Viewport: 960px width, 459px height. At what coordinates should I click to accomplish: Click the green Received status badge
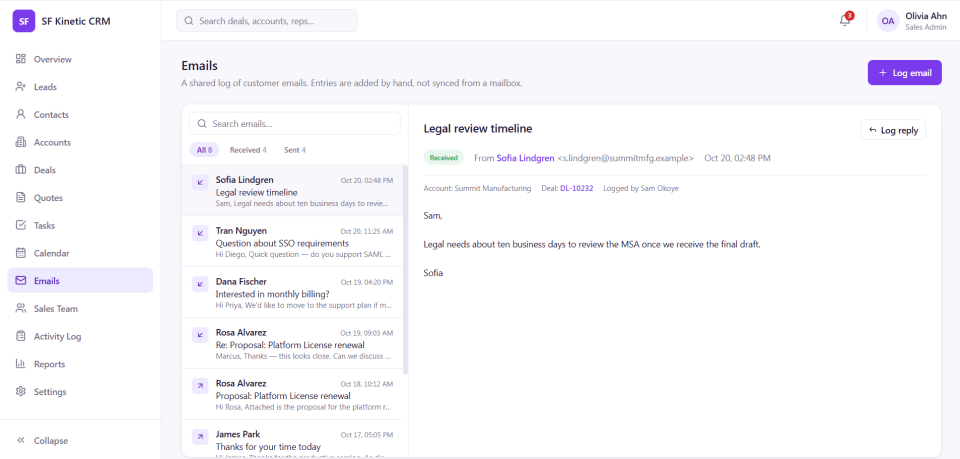click(x=444, y=158)
